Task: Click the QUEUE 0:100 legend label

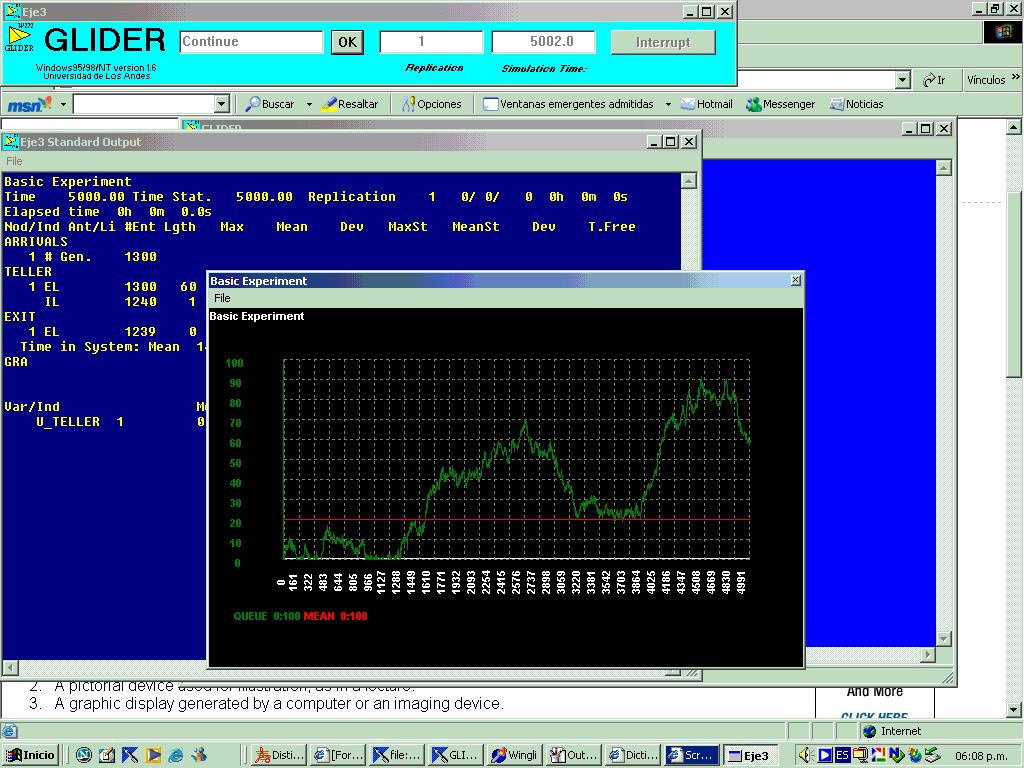Action: 266,616
